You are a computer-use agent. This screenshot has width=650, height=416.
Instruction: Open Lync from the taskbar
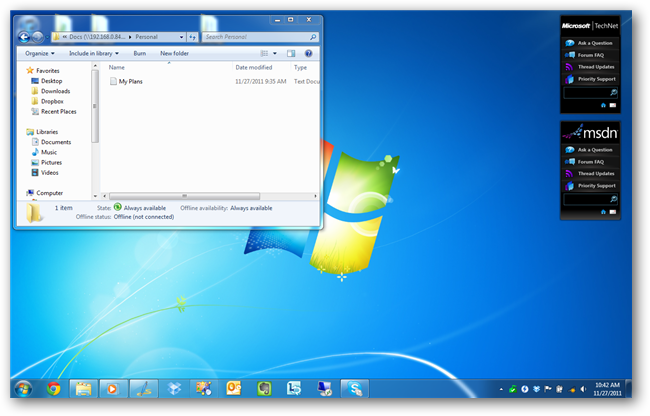click(x=294, y=389)
